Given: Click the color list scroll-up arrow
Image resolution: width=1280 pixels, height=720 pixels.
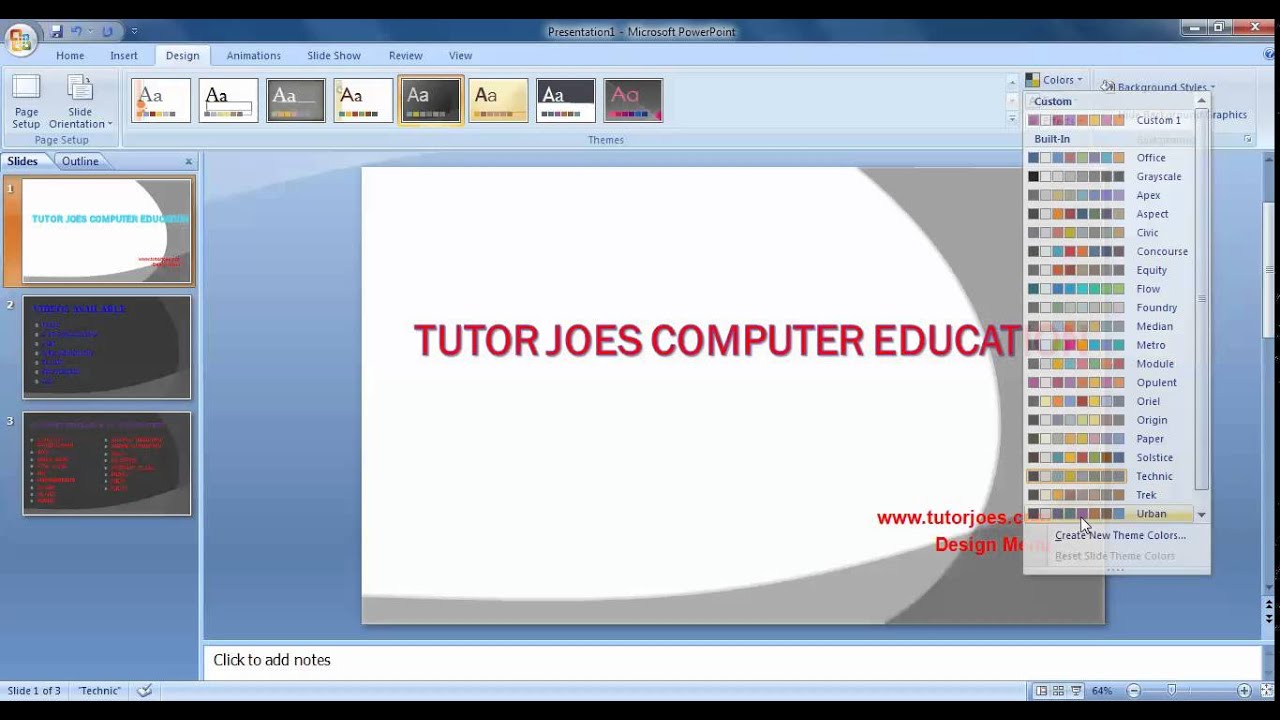Looking at the screenshot, I should (x=1202, y=101).
